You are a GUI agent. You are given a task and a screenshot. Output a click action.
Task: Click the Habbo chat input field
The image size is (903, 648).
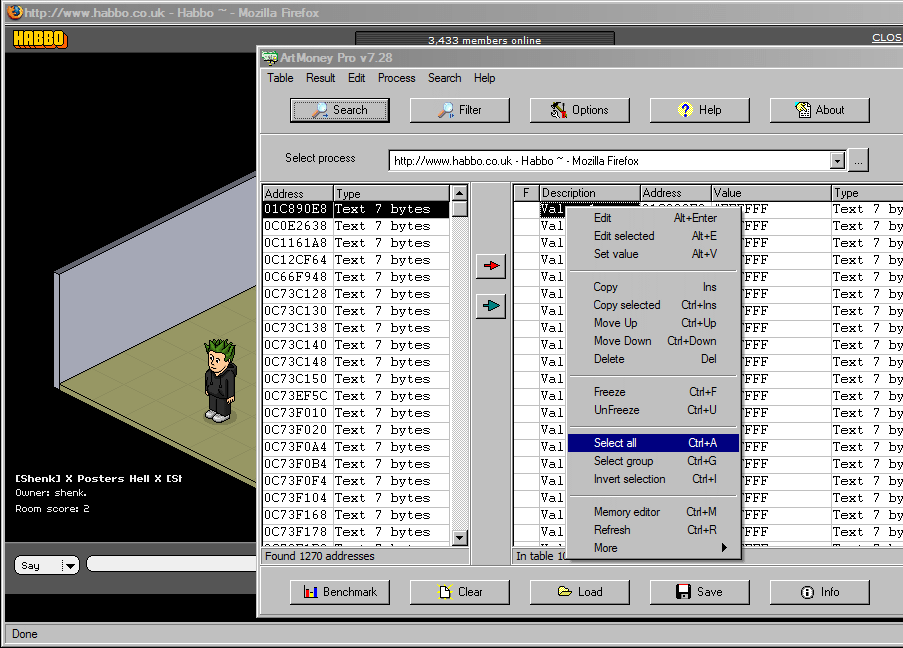click(172, 564)
